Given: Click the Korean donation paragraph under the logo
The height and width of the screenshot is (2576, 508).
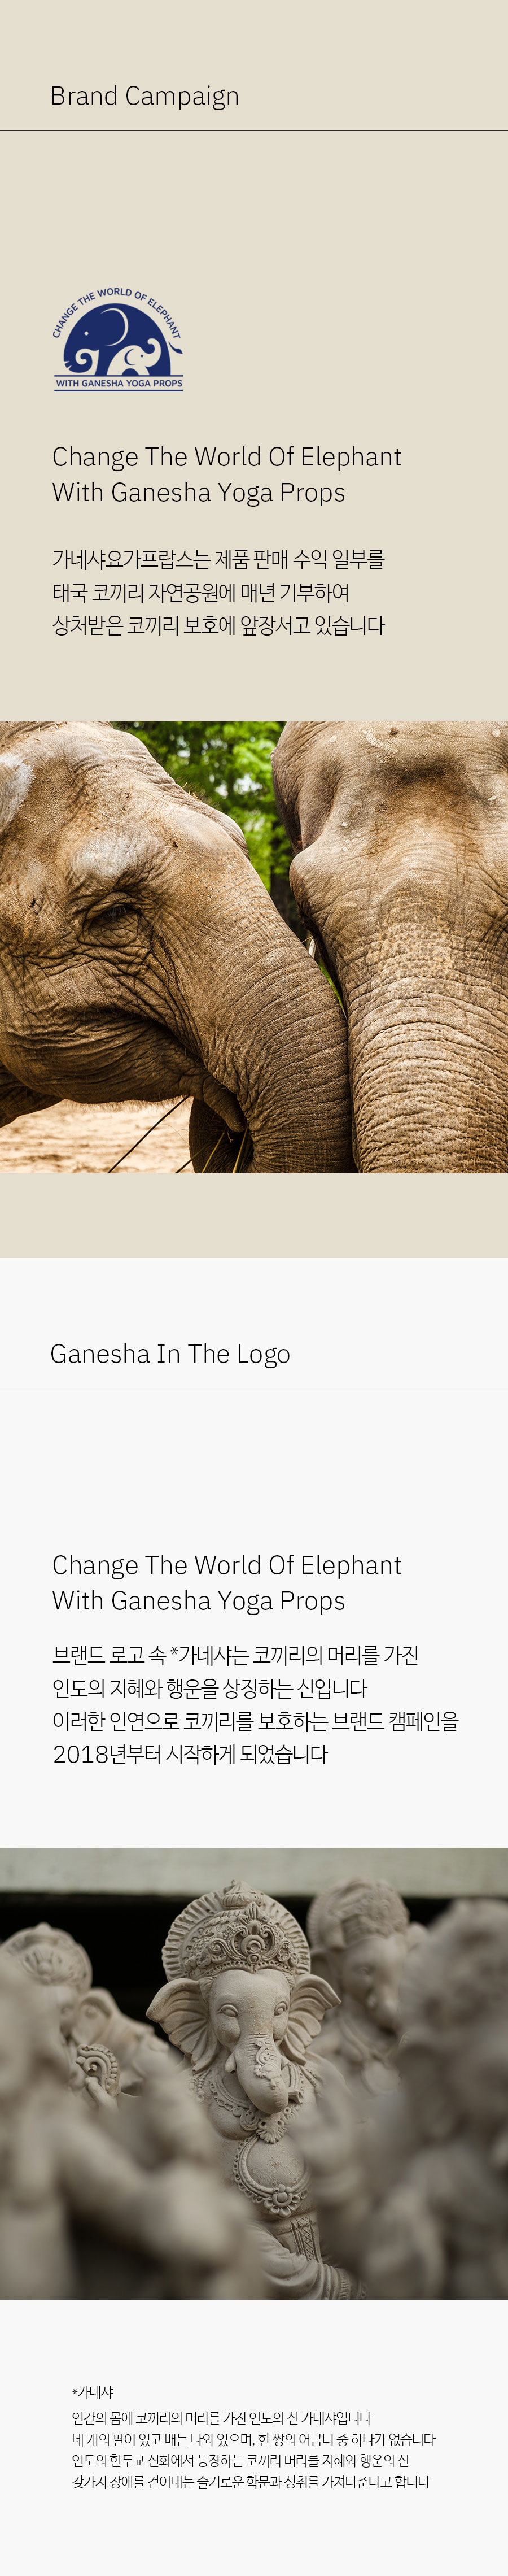Looking at the screenshot, I should coord(219,593).
